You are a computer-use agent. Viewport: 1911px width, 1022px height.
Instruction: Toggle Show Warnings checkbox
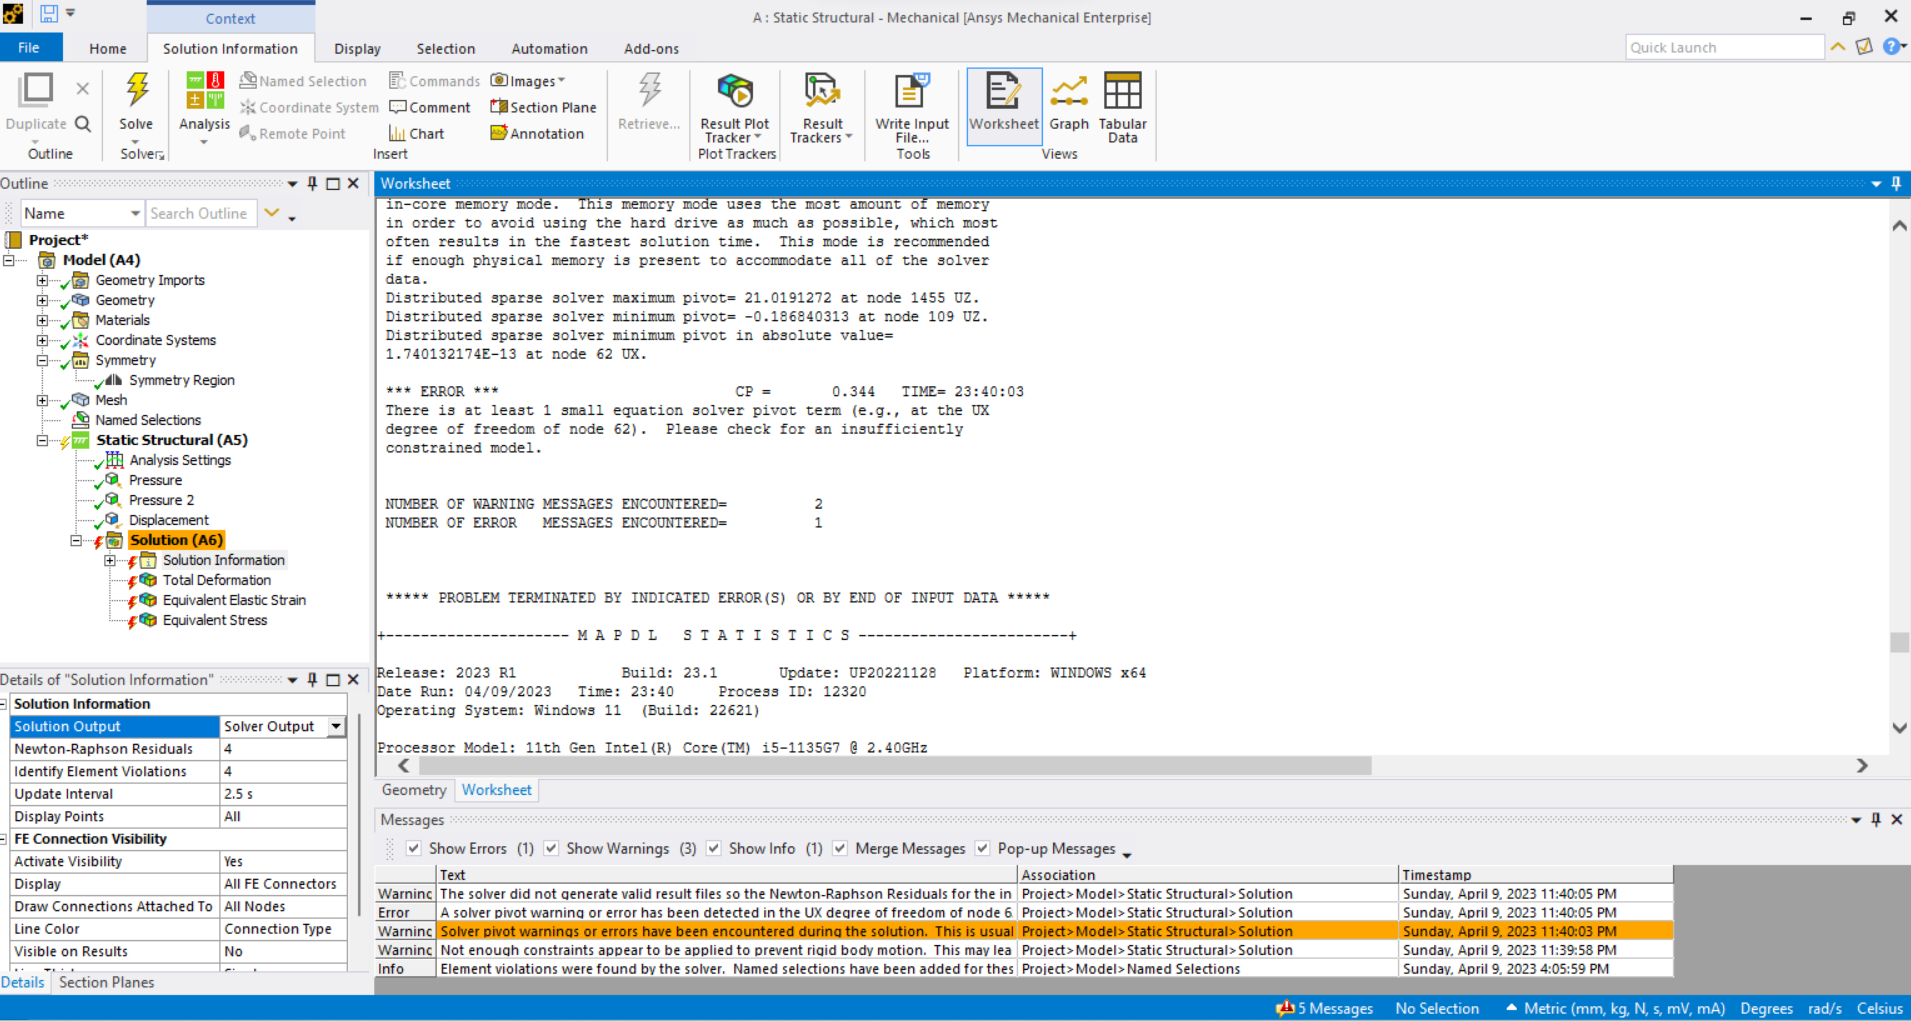point(551,848)
